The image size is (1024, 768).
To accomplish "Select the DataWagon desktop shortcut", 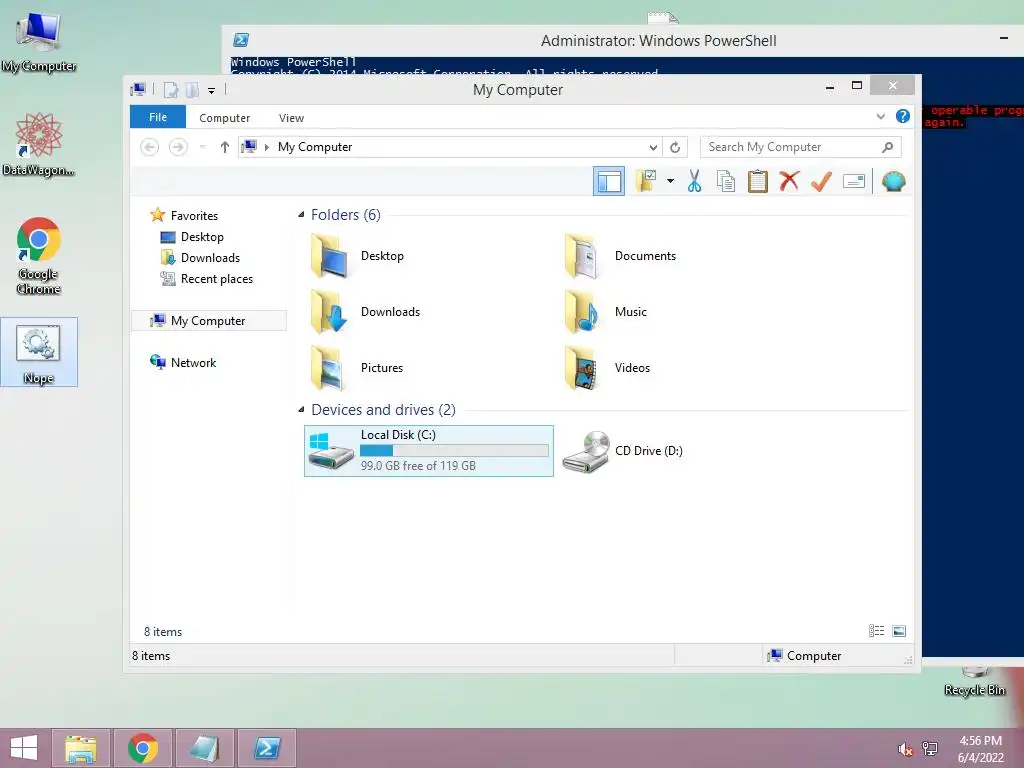I will coord(39,144).
